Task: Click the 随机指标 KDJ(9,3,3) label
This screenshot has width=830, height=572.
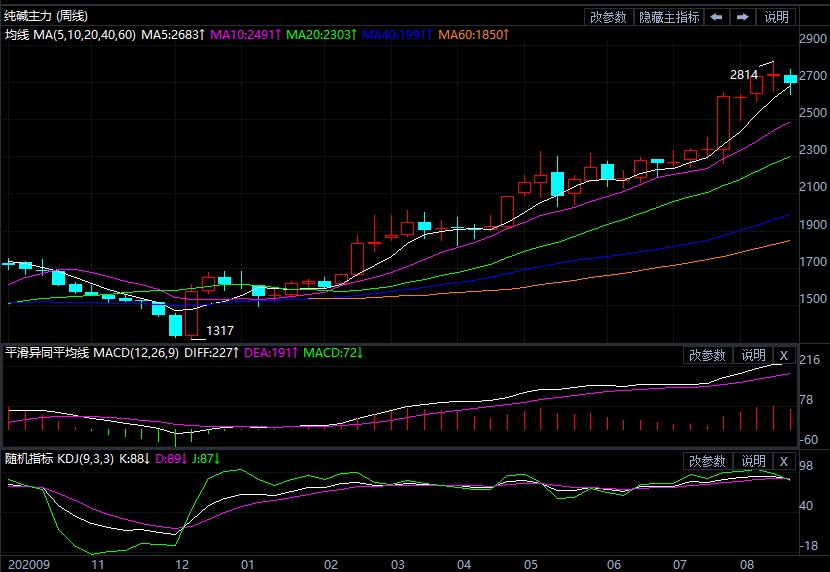Action: point(59,459)
